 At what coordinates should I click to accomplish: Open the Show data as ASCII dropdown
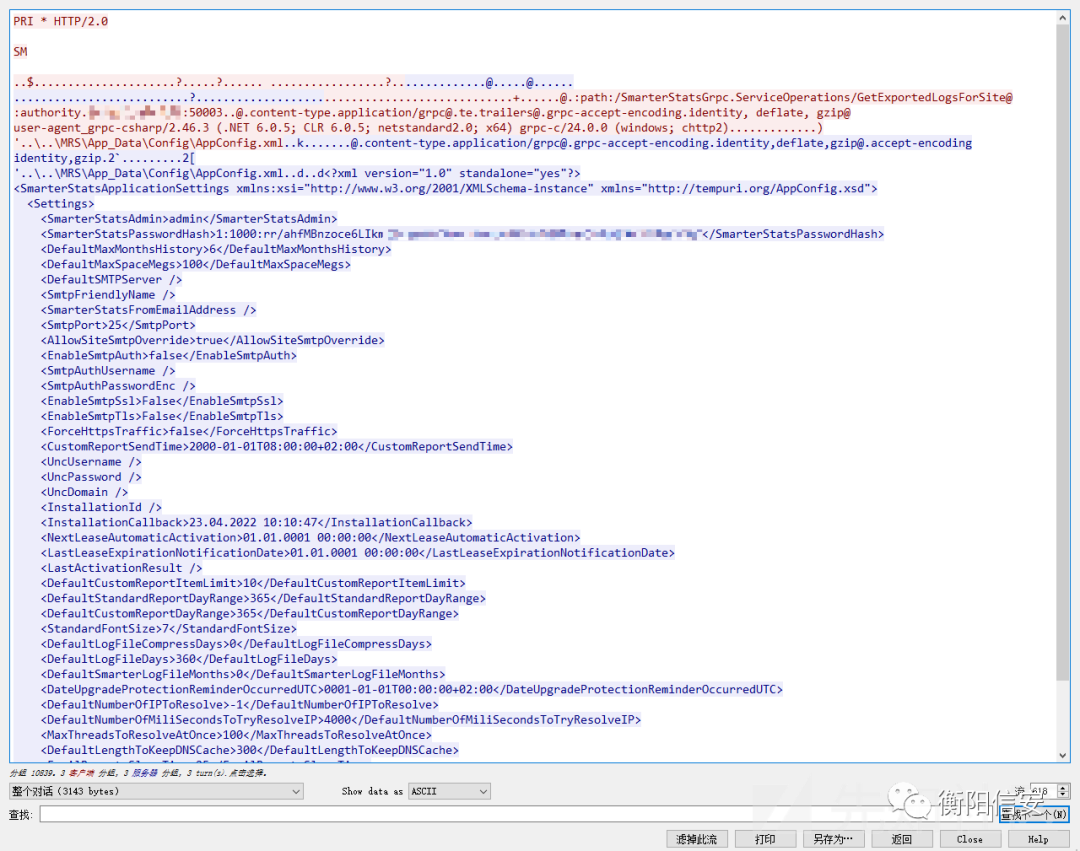[449, 792]
